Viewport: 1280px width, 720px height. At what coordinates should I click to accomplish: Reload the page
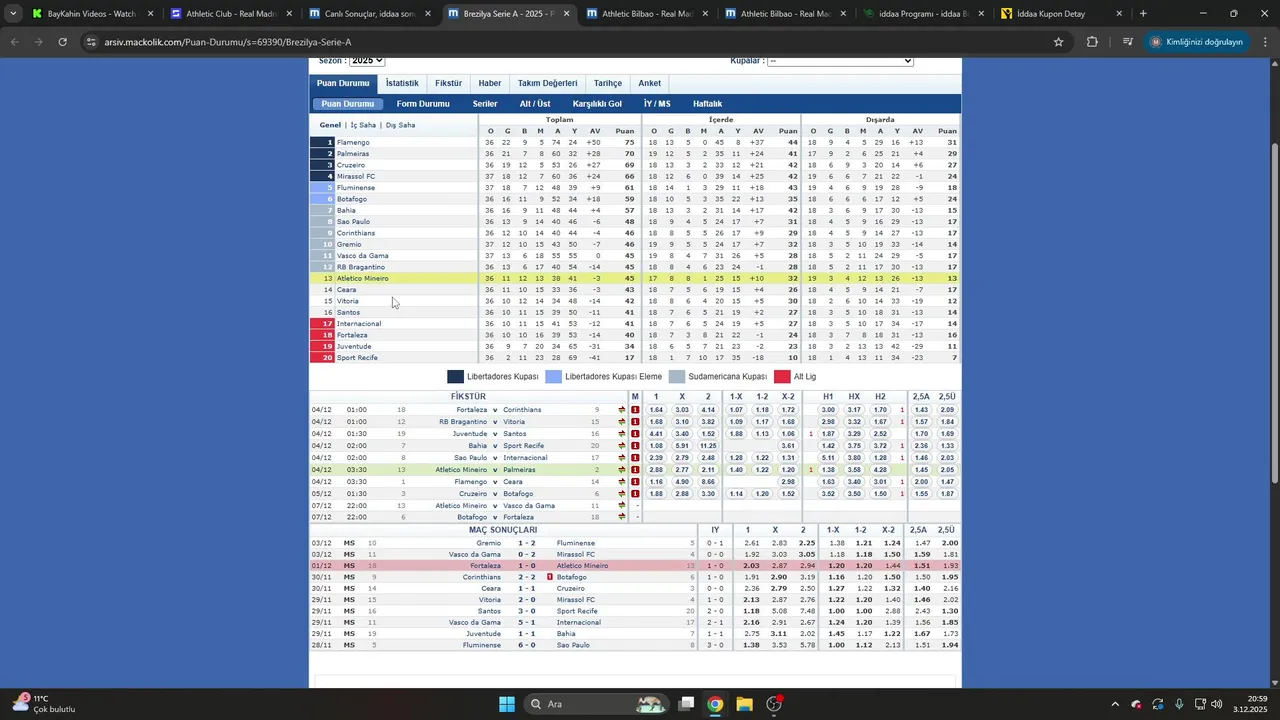coord(62,42)
